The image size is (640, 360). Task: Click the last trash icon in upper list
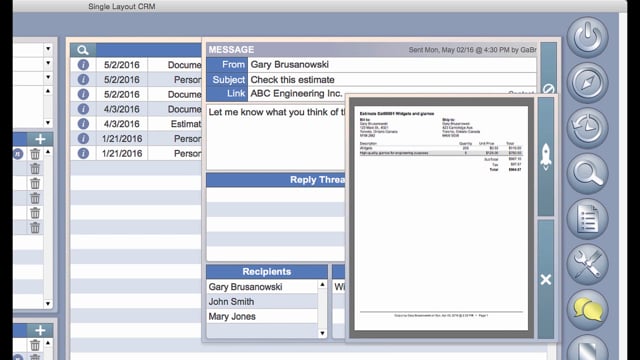click(35, 228)
